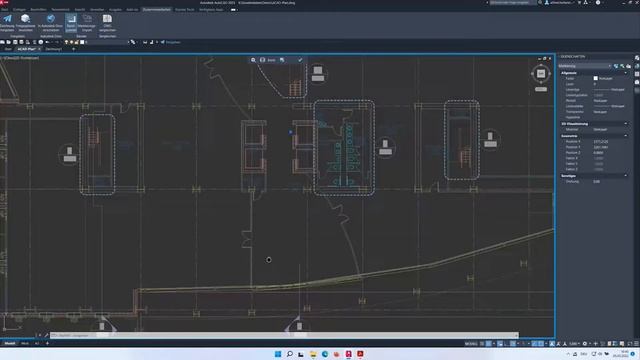Collapse the Allgemein section
Screen dimensions: 640x360
point(626,73)
